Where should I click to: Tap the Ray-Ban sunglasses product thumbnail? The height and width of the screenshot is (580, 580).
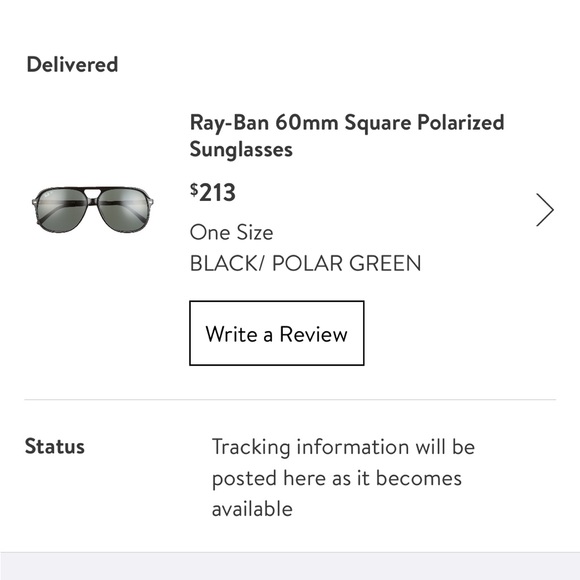pos(92,210)
